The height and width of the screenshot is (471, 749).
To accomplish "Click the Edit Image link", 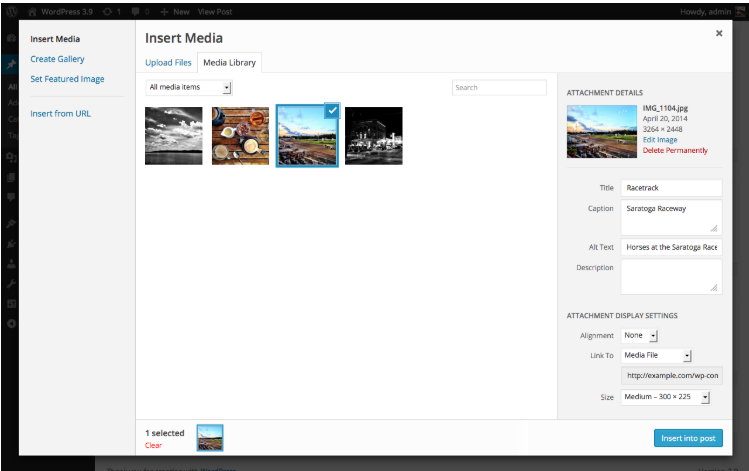I will 660,140.
